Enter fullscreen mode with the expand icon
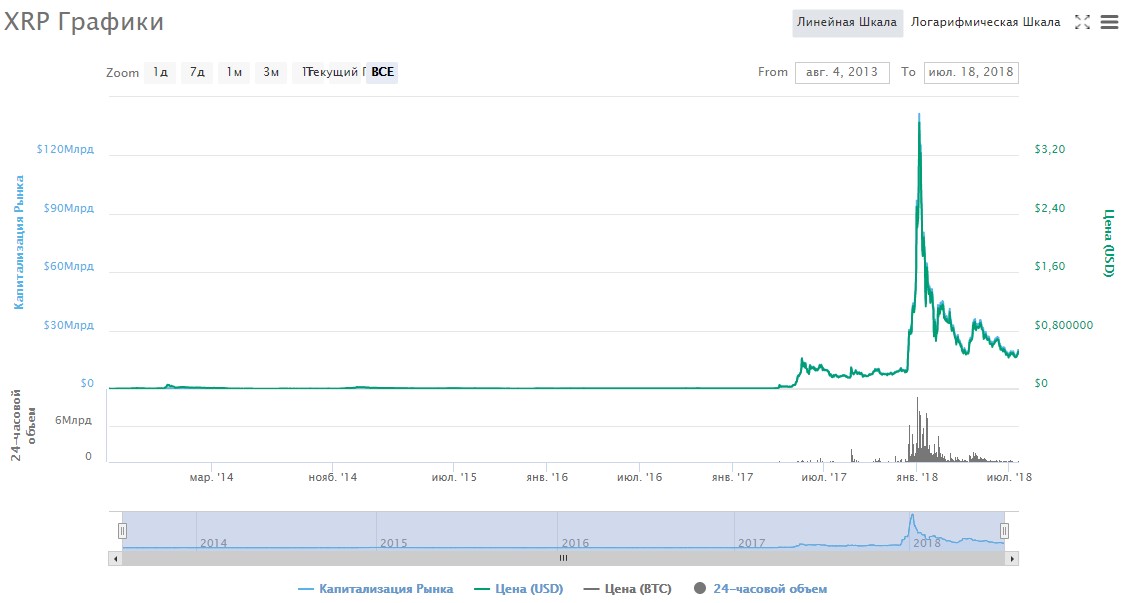Image resolution: width=1125 pixels, height=603 pixels. (1081, 22)
